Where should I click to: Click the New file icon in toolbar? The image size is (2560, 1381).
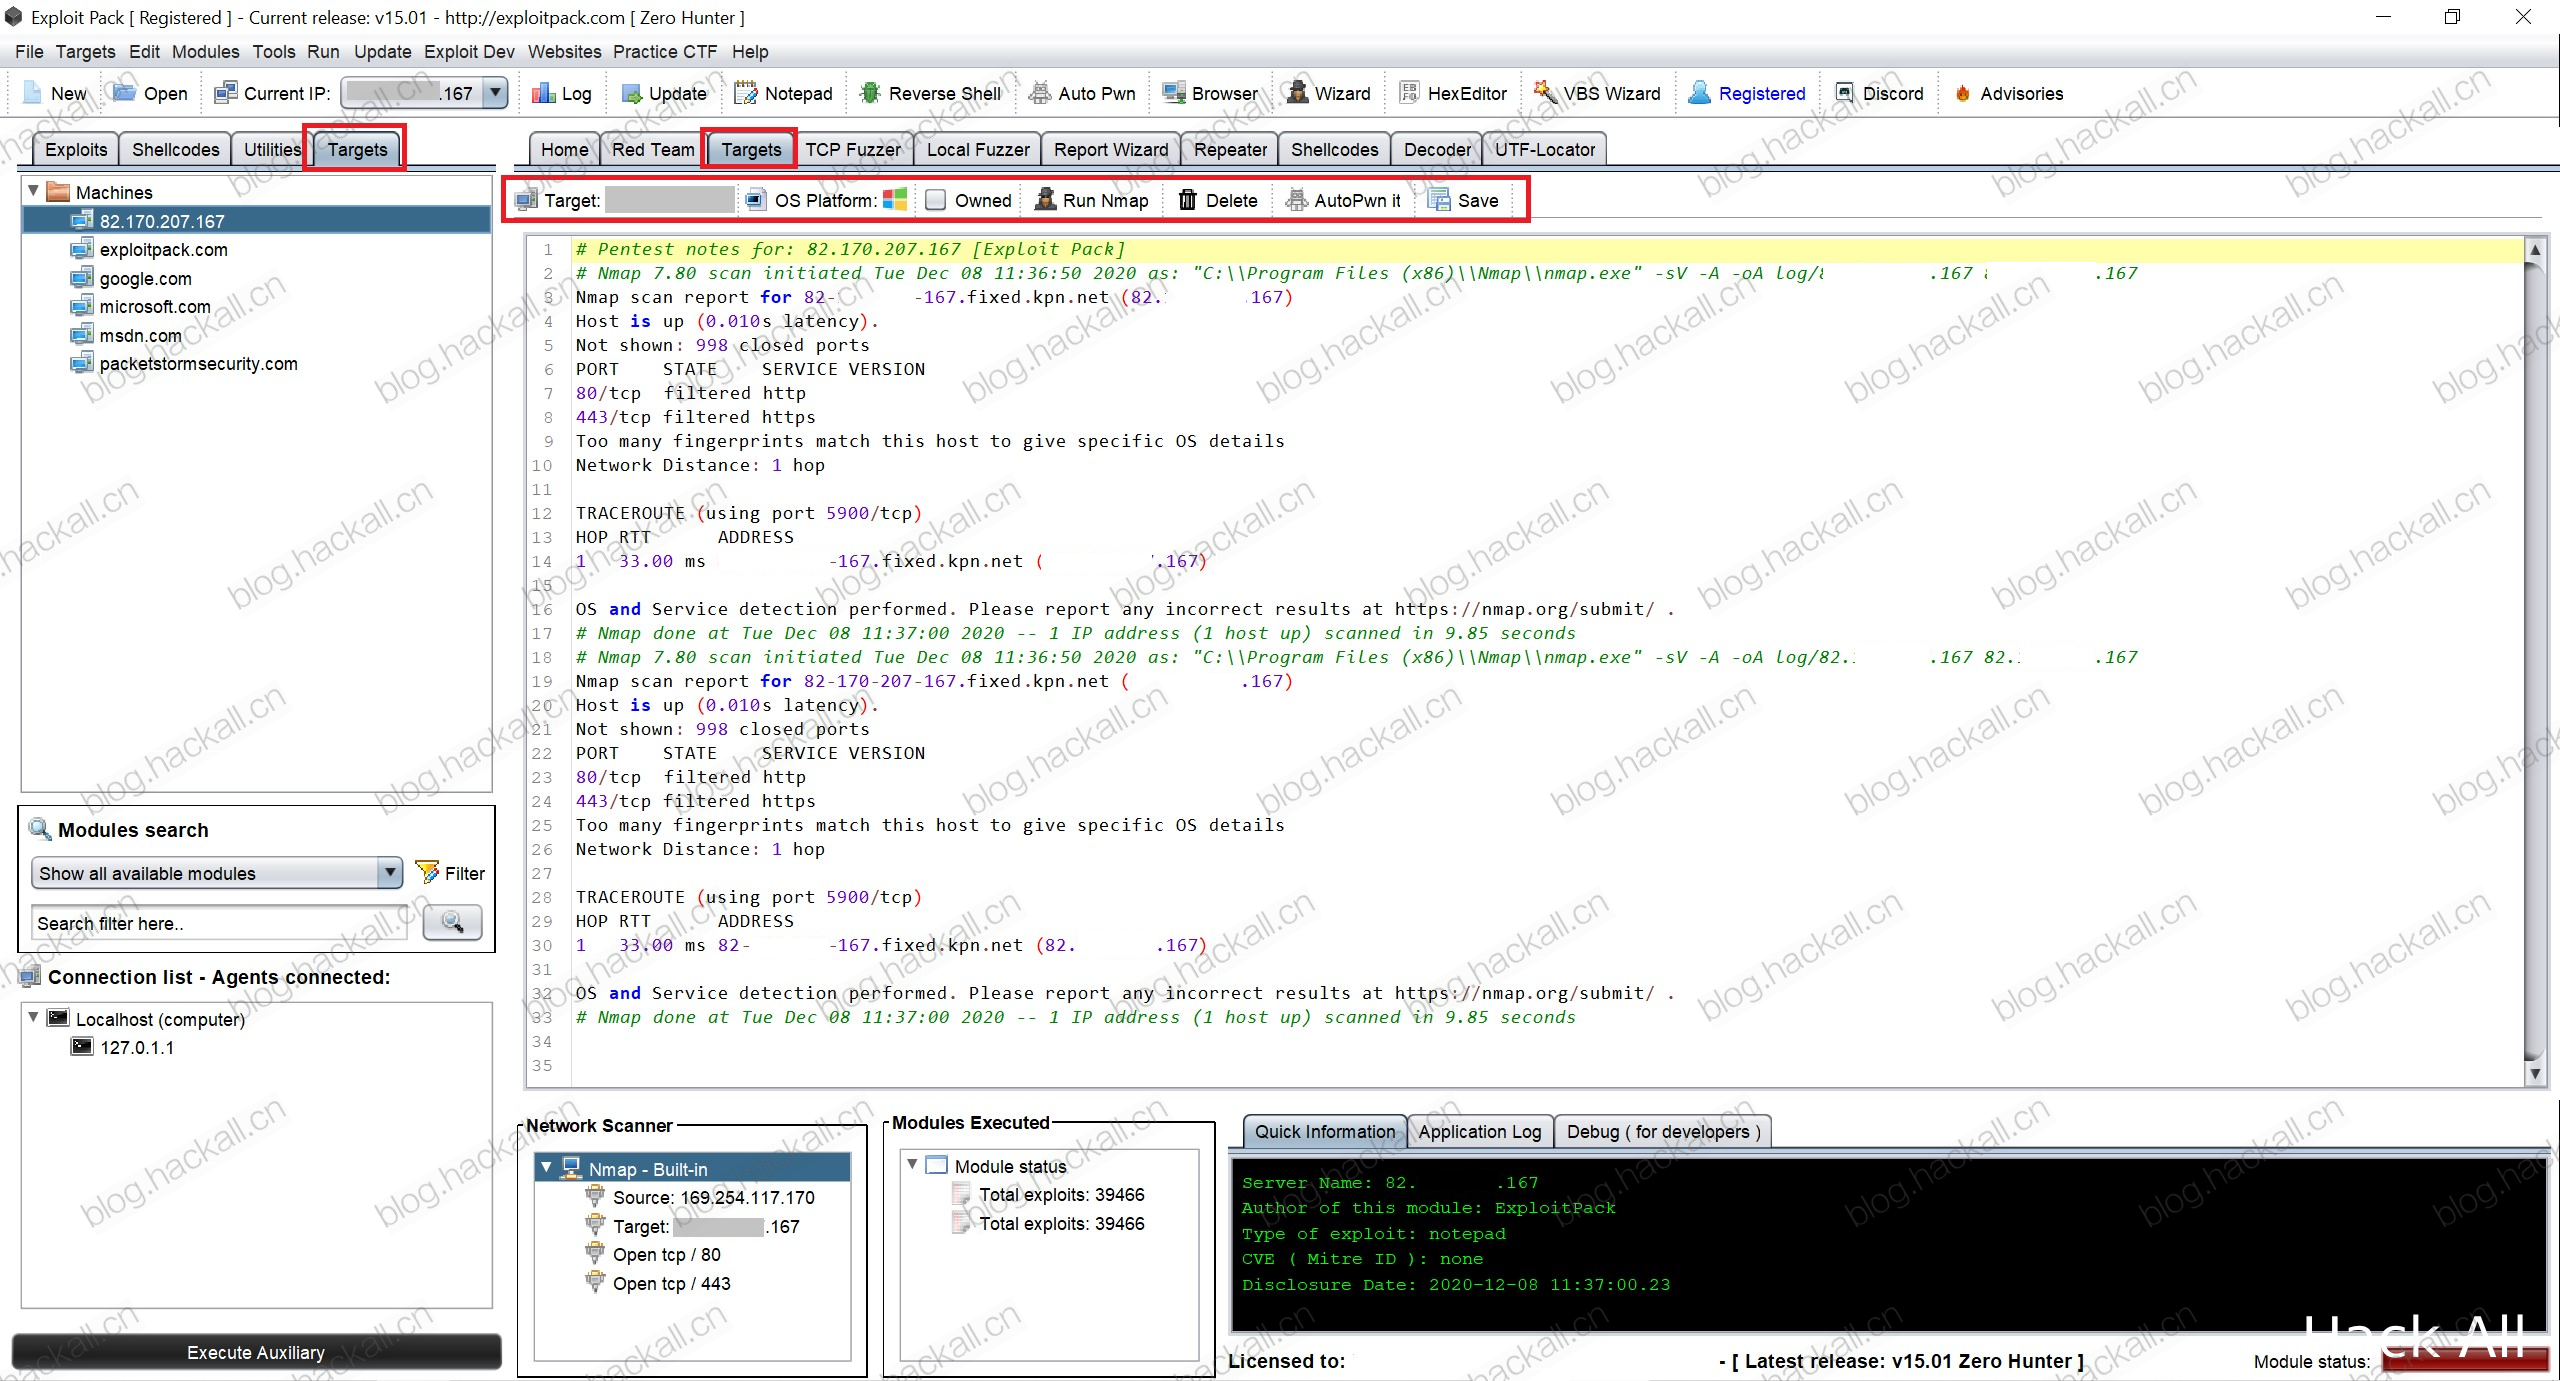[34, 93]
